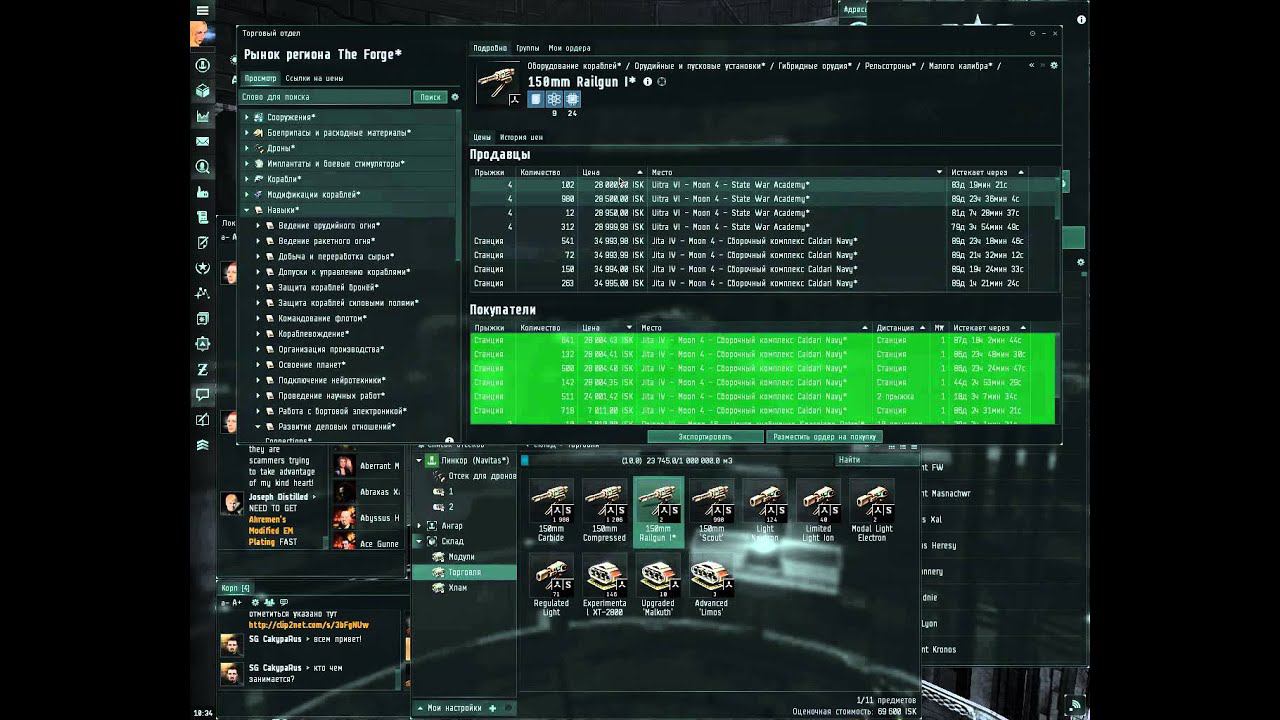Sort sellers by Цена column header

pos(613,172)
